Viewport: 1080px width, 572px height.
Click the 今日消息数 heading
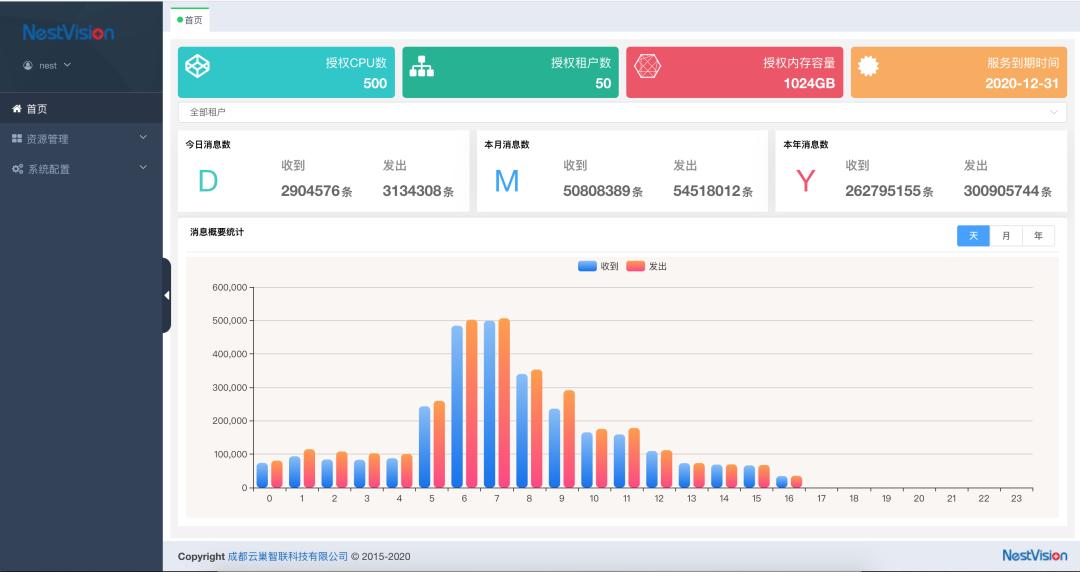(x=208, y=145)
